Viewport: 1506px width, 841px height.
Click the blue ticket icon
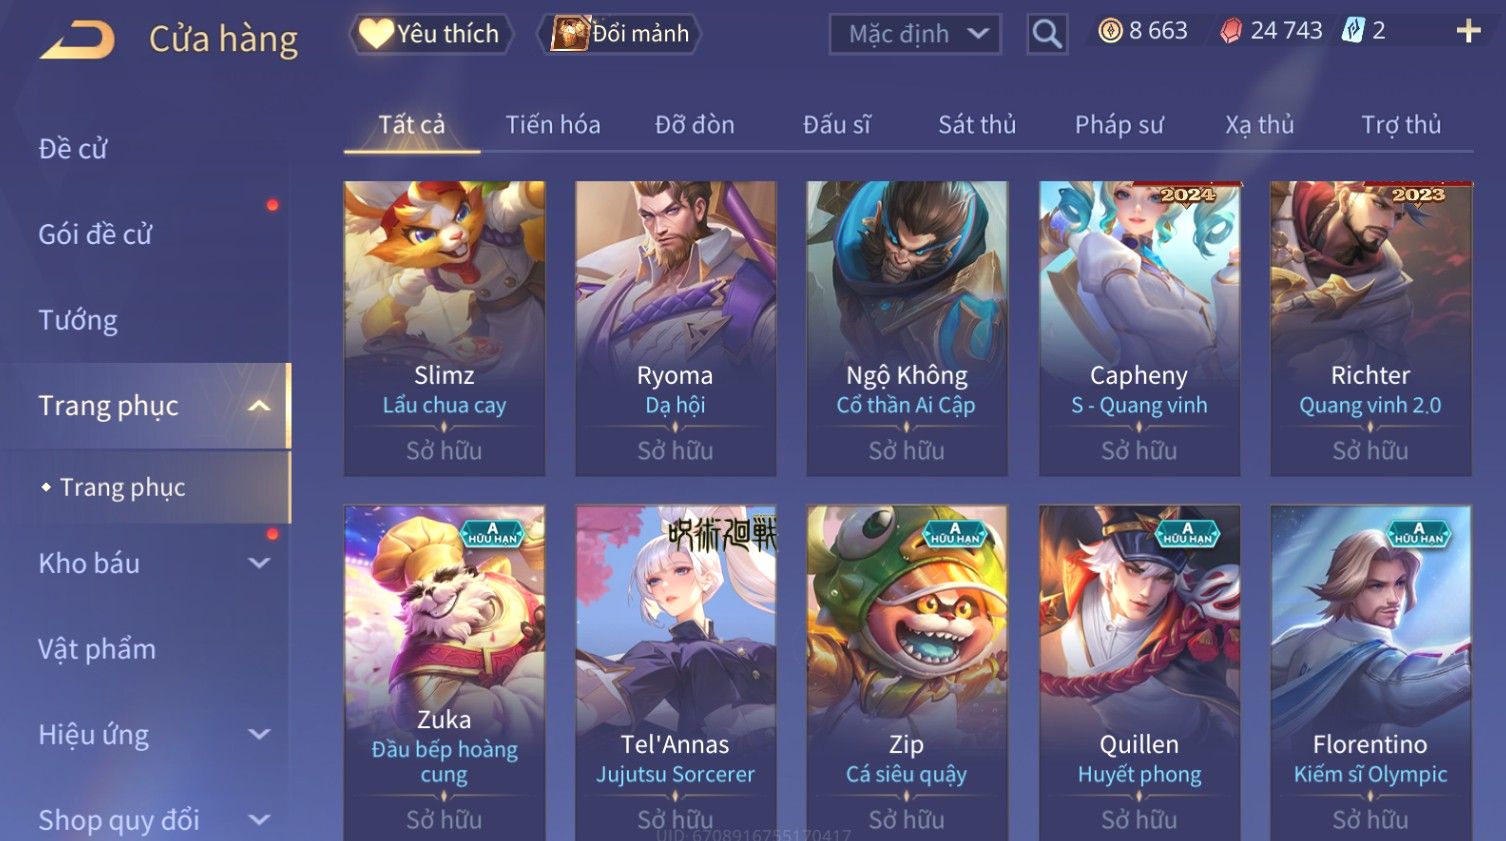1353,31
